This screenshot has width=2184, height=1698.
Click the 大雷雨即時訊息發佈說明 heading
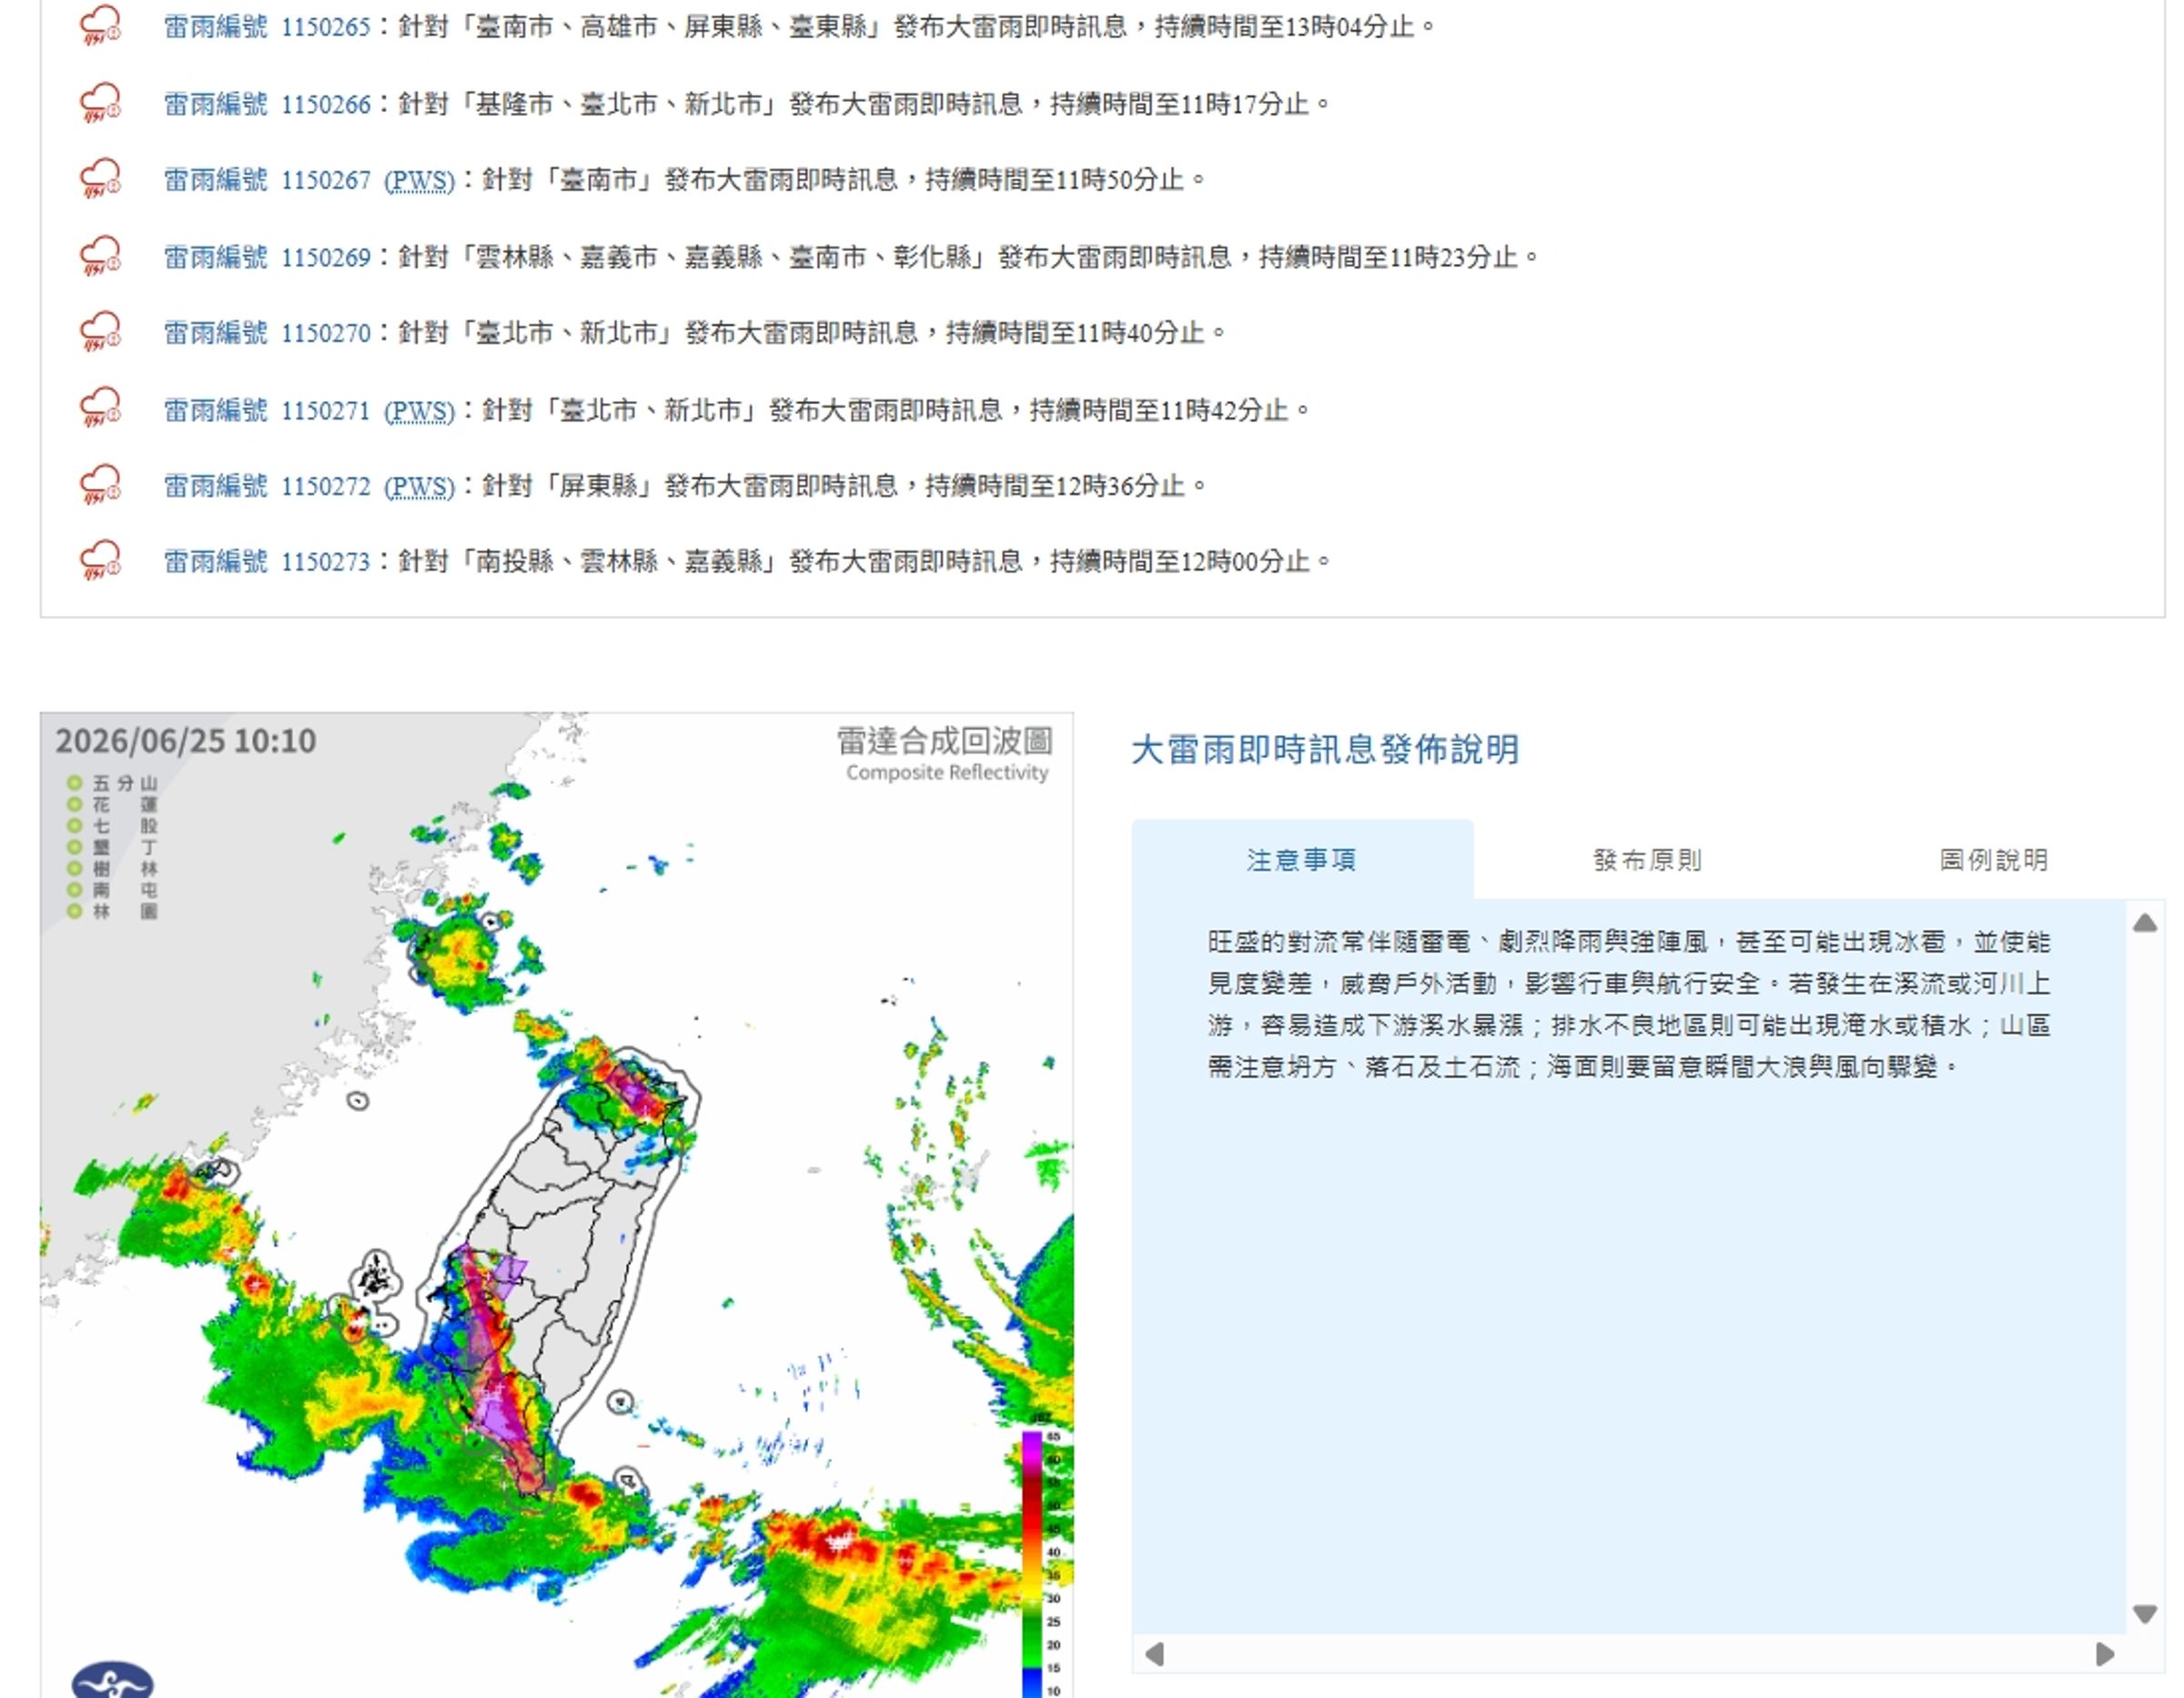tap(1325, 749)
